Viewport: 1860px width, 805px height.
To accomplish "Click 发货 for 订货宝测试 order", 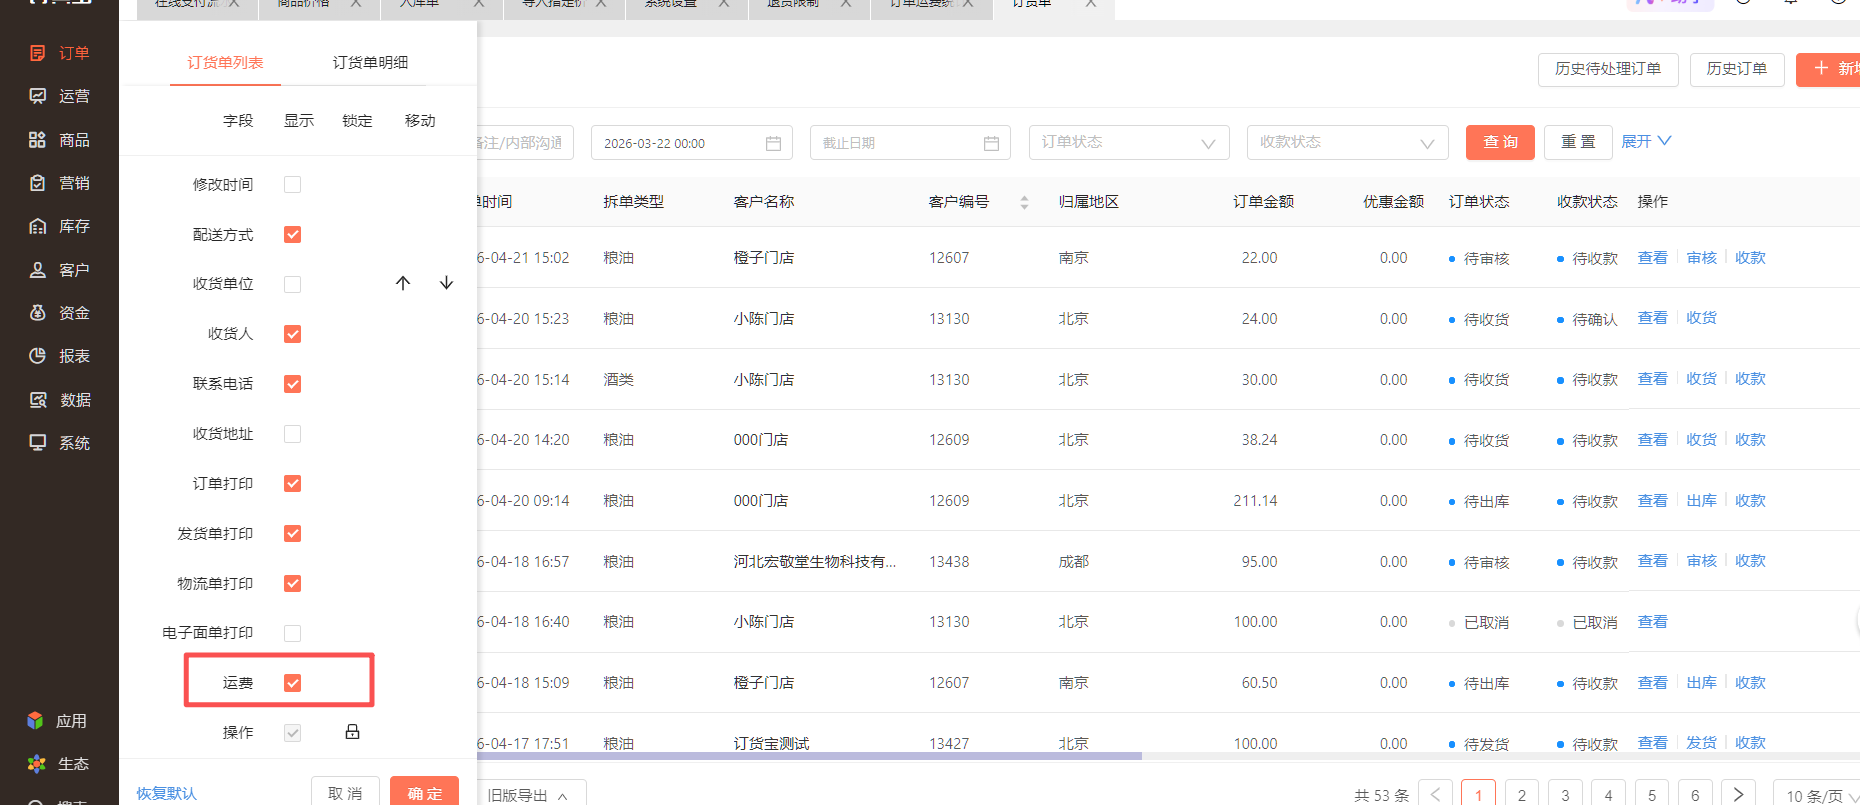I will pyautogui.click(x=1701, y=743).
